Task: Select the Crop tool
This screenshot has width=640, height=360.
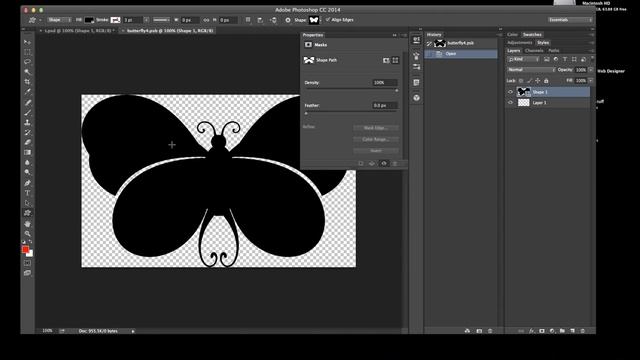Action: pos(27,82)
